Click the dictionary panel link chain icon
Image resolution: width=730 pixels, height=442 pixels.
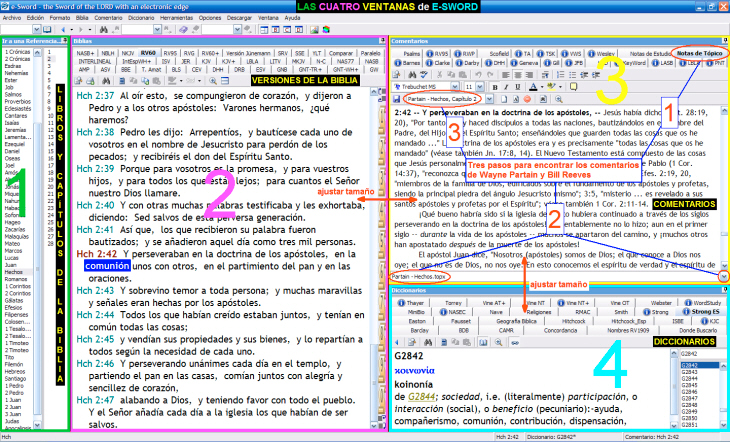[x=515, y=342]
